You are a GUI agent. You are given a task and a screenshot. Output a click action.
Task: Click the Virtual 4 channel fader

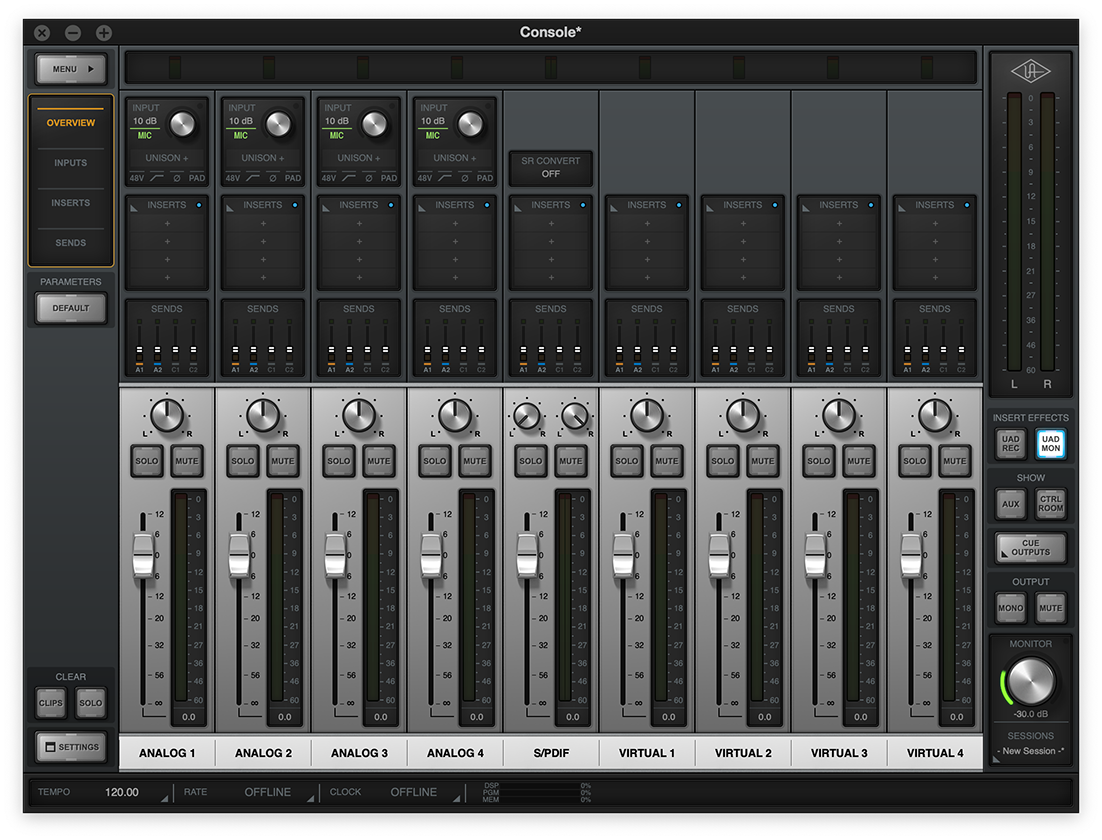click(x=911, y=555)
